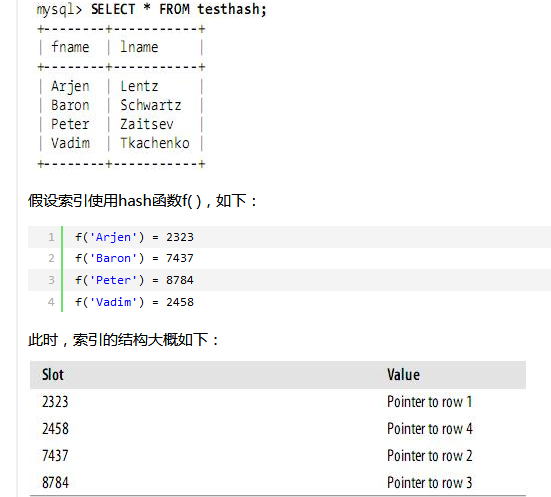Click the 'SELECT * FROM testhash;' query text
The height and width of the screenshot is (497, 551).
coord(179,9)
